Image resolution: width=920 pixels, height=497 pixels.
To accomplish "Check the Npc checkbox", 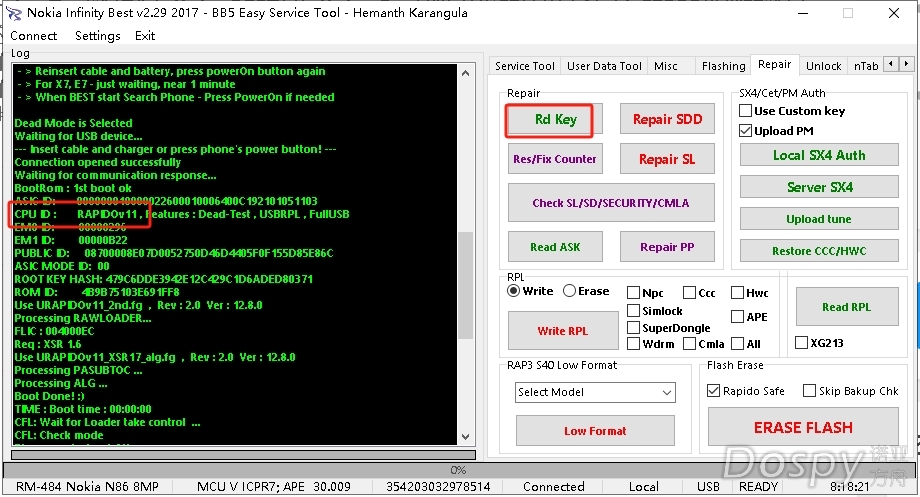I will [x=645, y=293].
